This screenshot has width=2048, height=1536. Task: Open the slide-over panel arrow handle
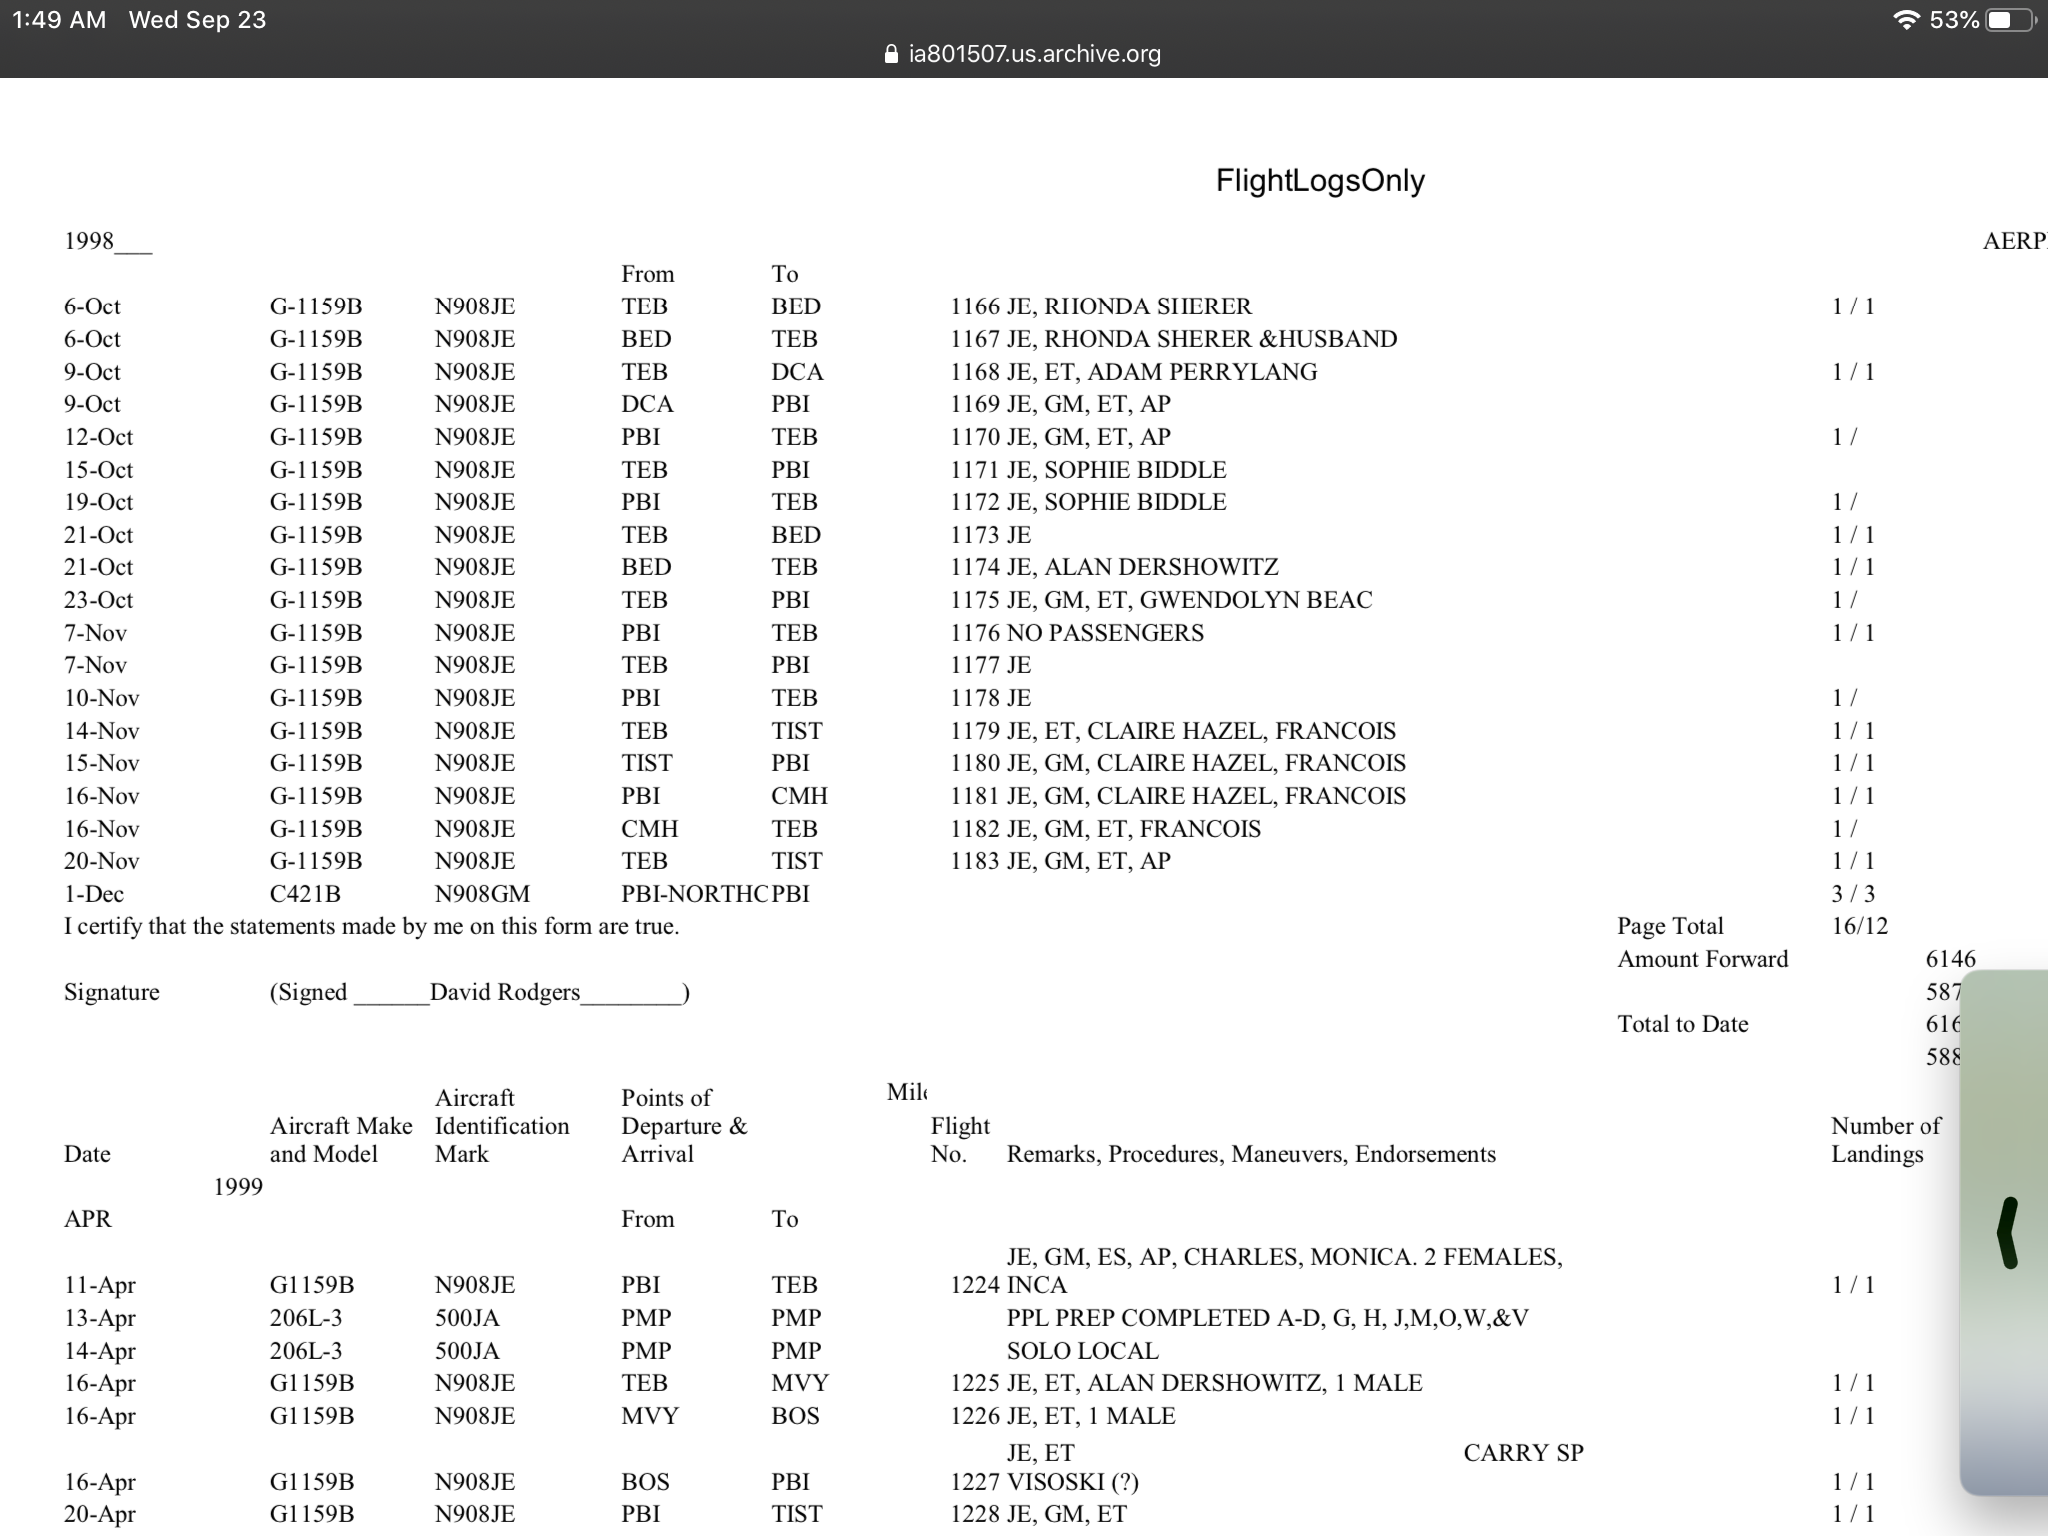(2006, 1232)
